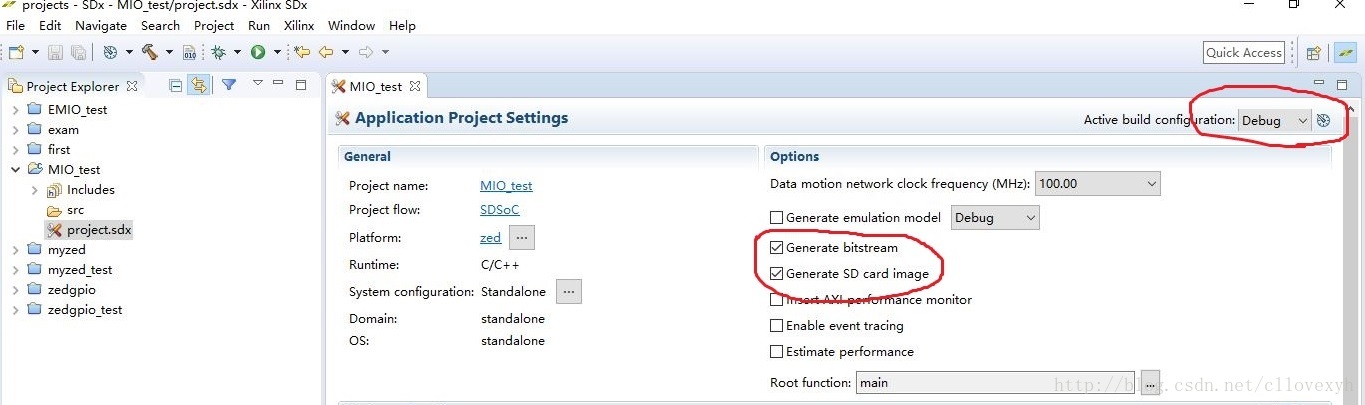Click the hammer Build icon

click(150, 52)
